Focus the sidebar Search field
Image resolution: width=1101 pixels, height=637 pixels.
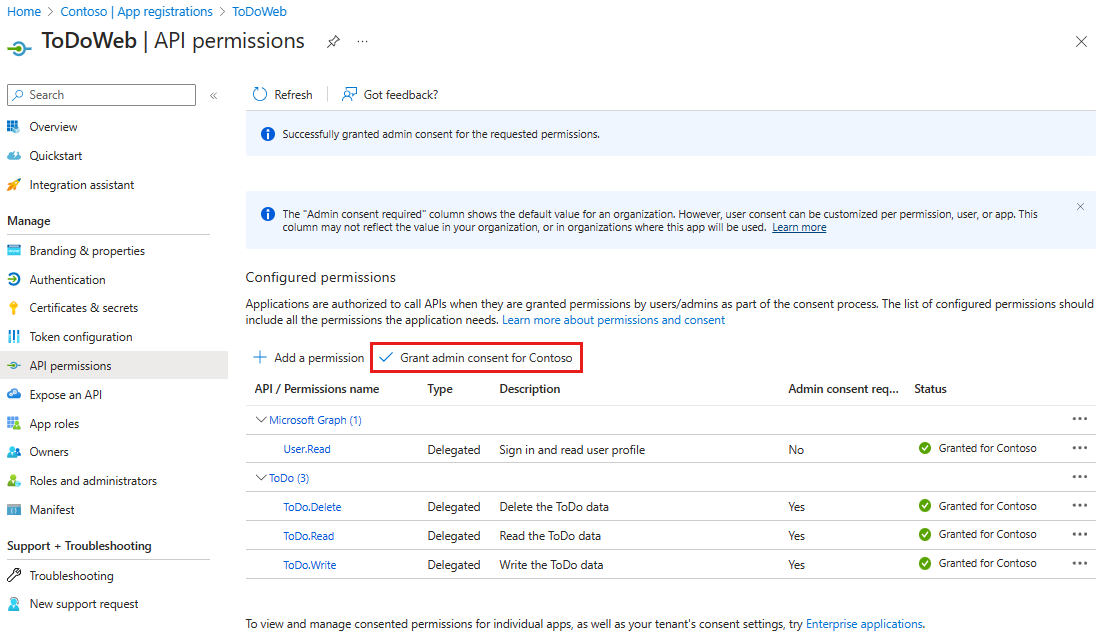[x=101, y=95]
